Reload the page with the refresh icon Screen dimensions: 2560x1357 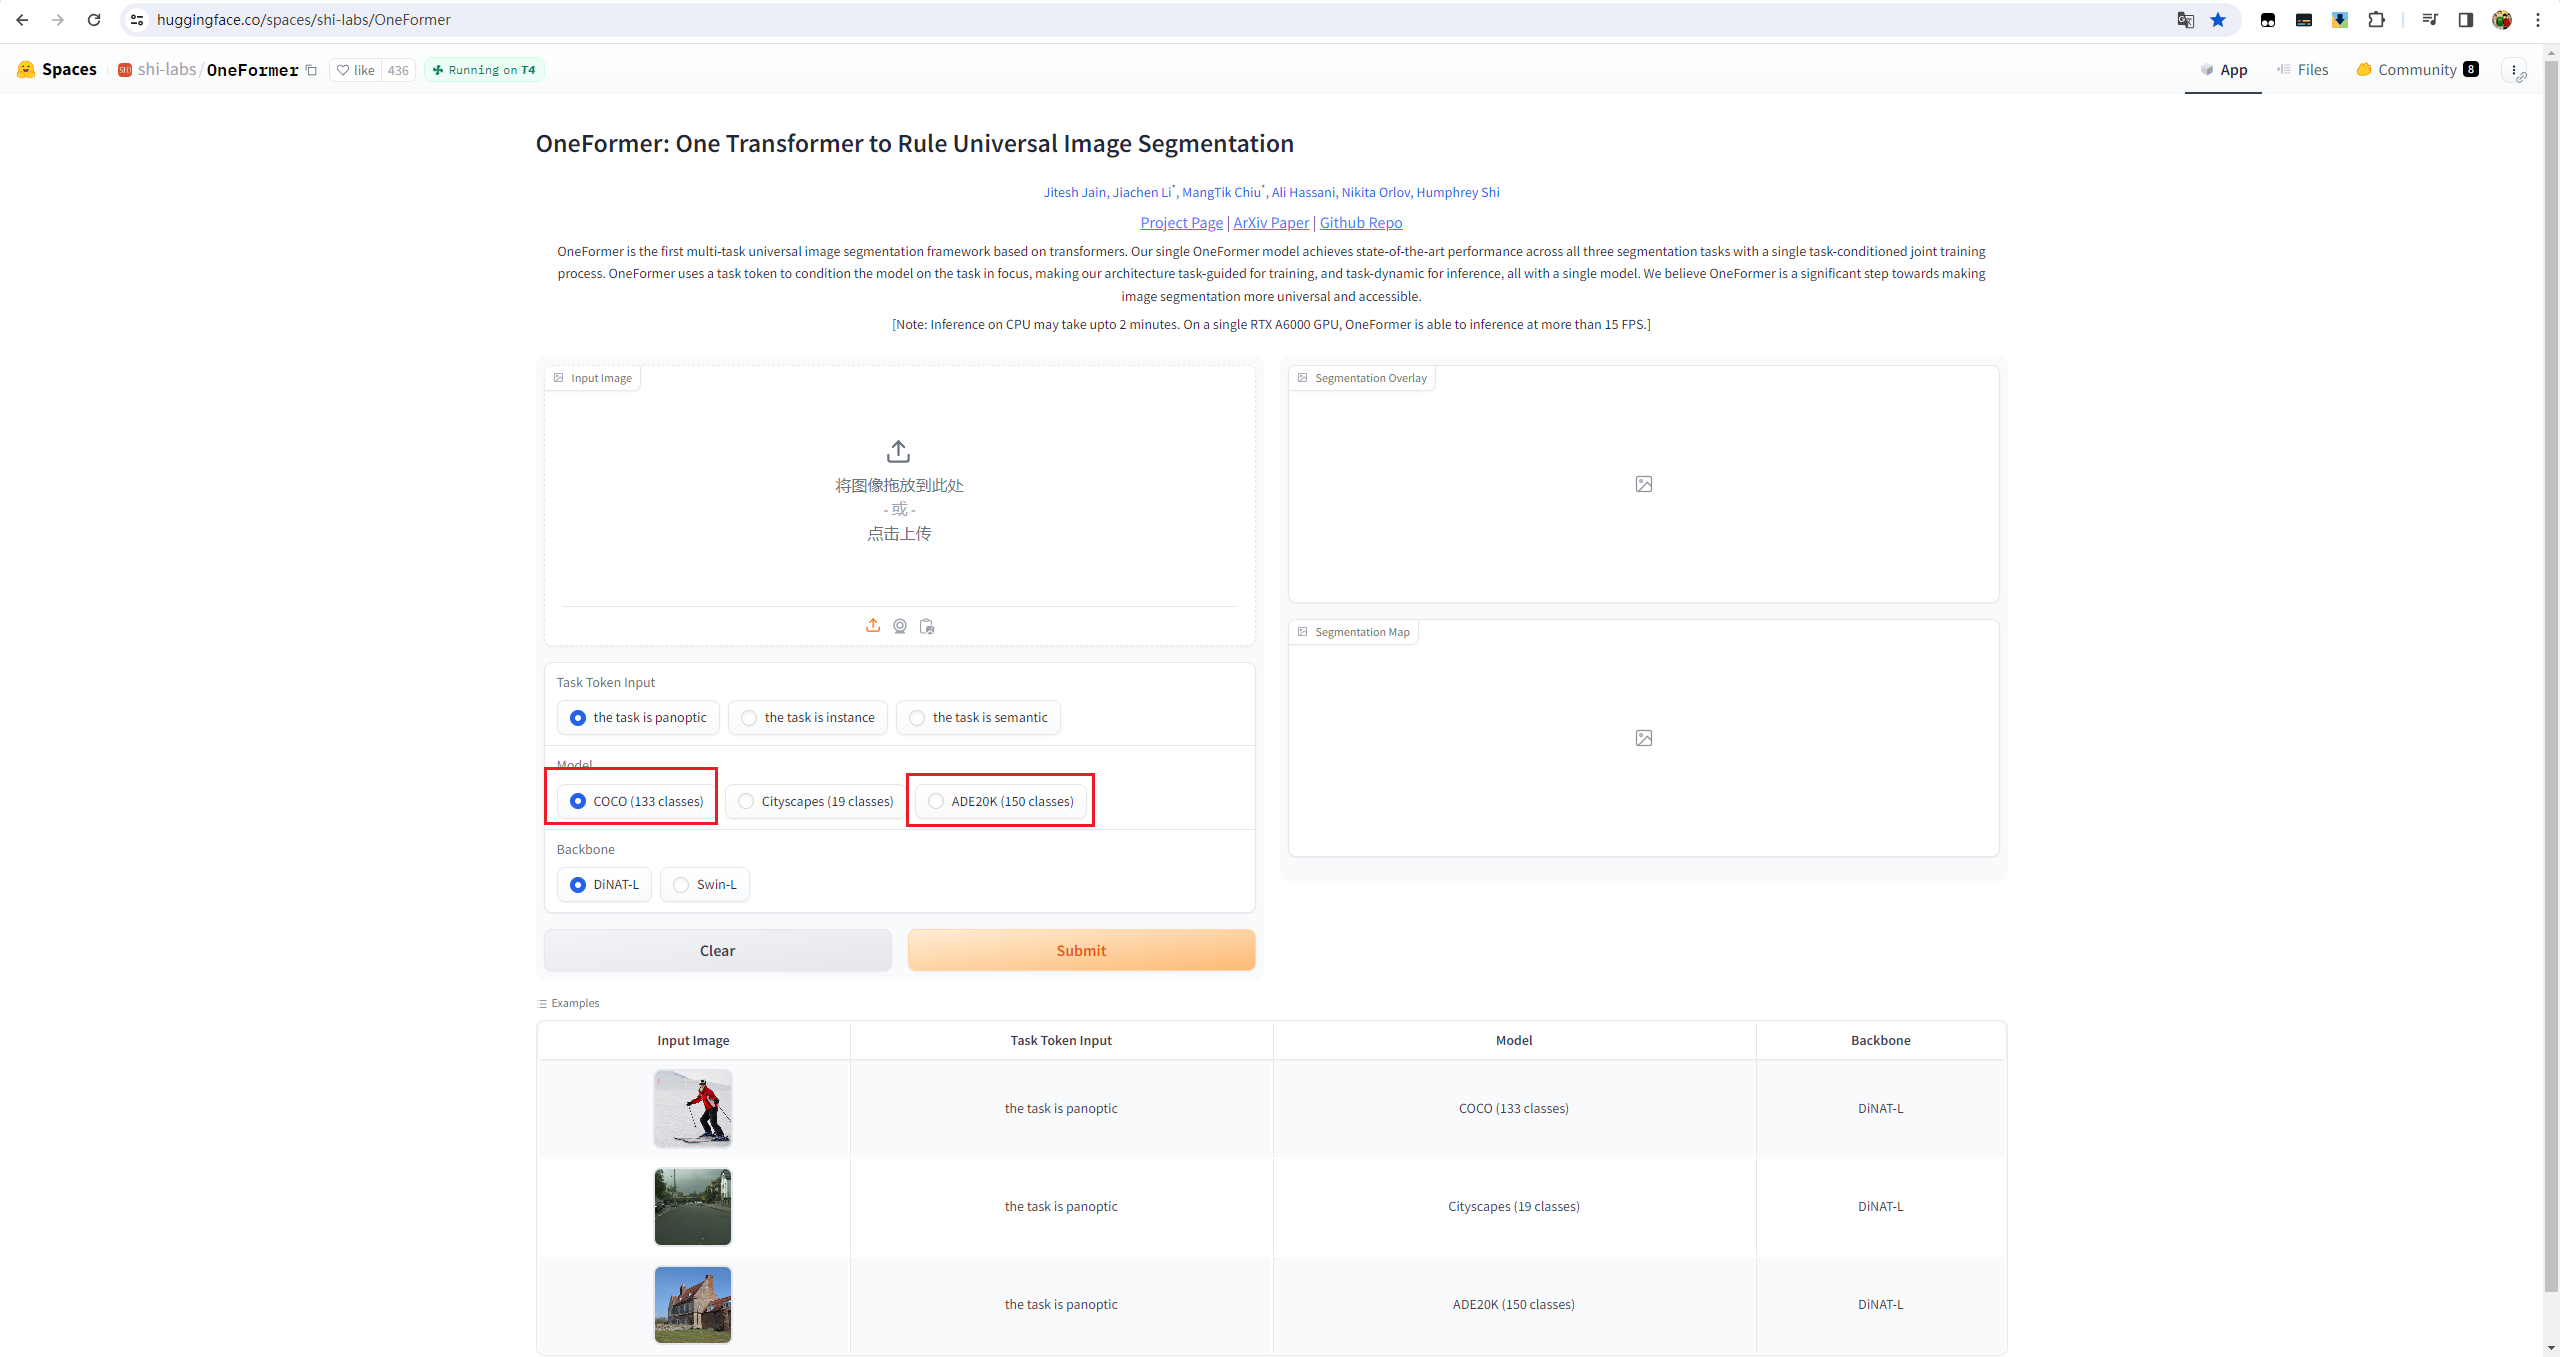94,20
